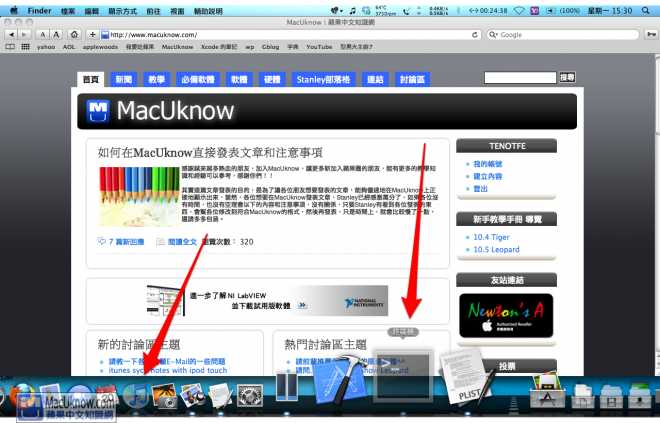Open the Gblog bookmark
The width and height of the screenshot is (660, 423).
pos(270,47)
